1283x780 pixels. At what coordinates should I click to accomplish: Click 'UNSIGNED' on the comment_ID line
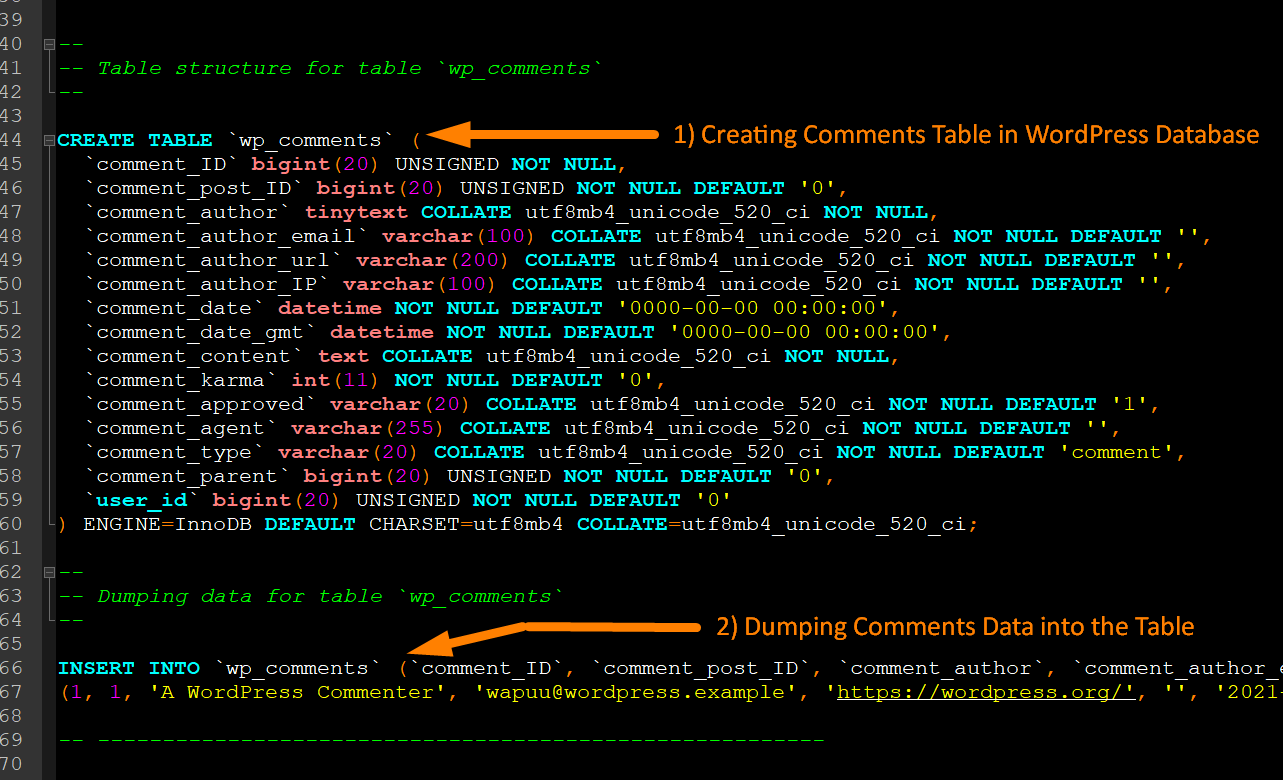pyautogui.click(x=447, y=164)
